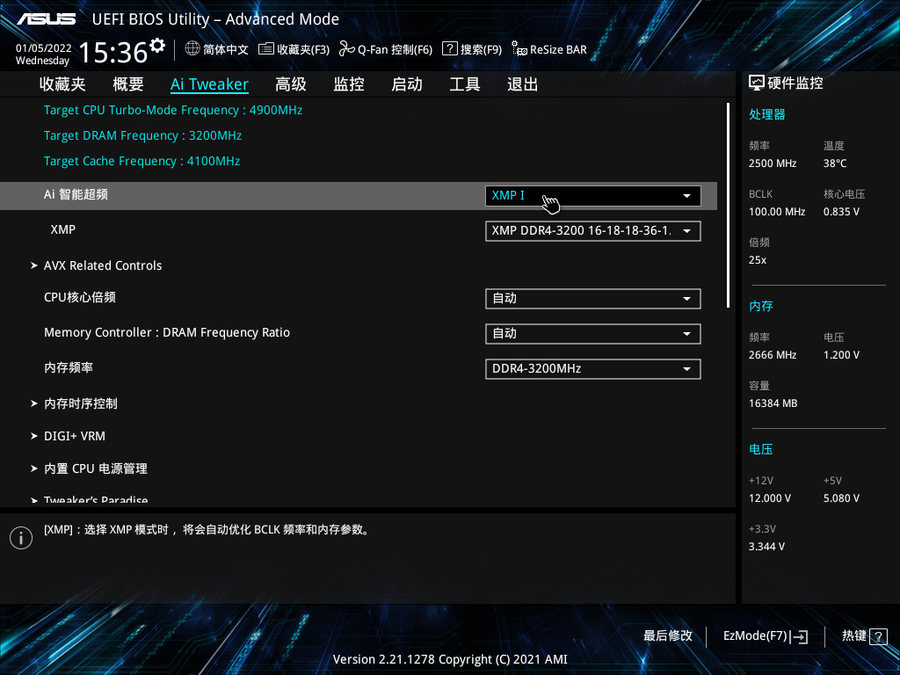The width and height of the screenshot is (900, 675).
Task: Open the ReSize BAR icon
Action: click(519, 49)
